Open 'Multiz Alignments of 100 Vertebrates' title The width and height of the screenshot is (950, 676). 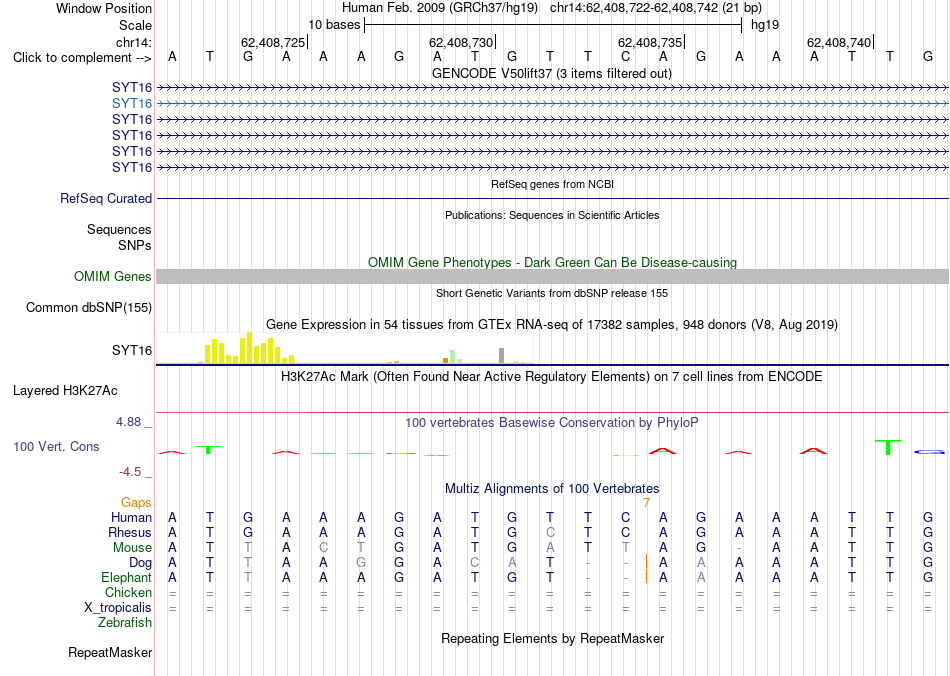(x=552, y=489)
